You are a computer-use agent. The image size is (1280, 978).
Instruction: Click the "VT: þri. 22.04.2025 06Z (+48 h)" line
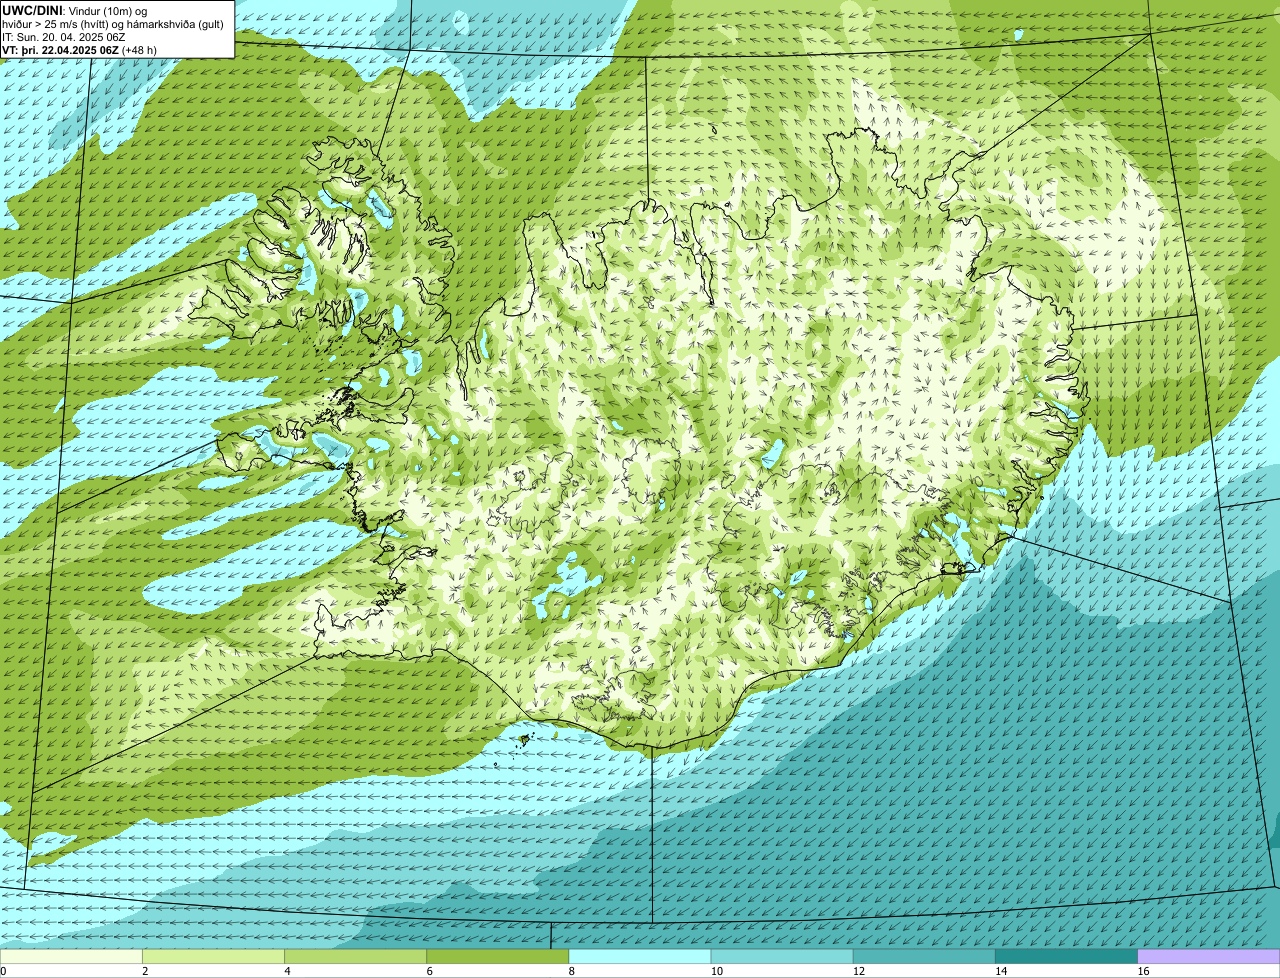coord(80,50)
